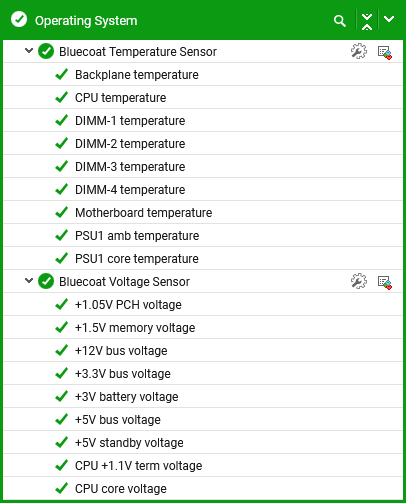This screenshot has width=406, height=503.
Task: Click the Bluecoat Temperature Sensor status circle icon
Action: coord(46,51)
